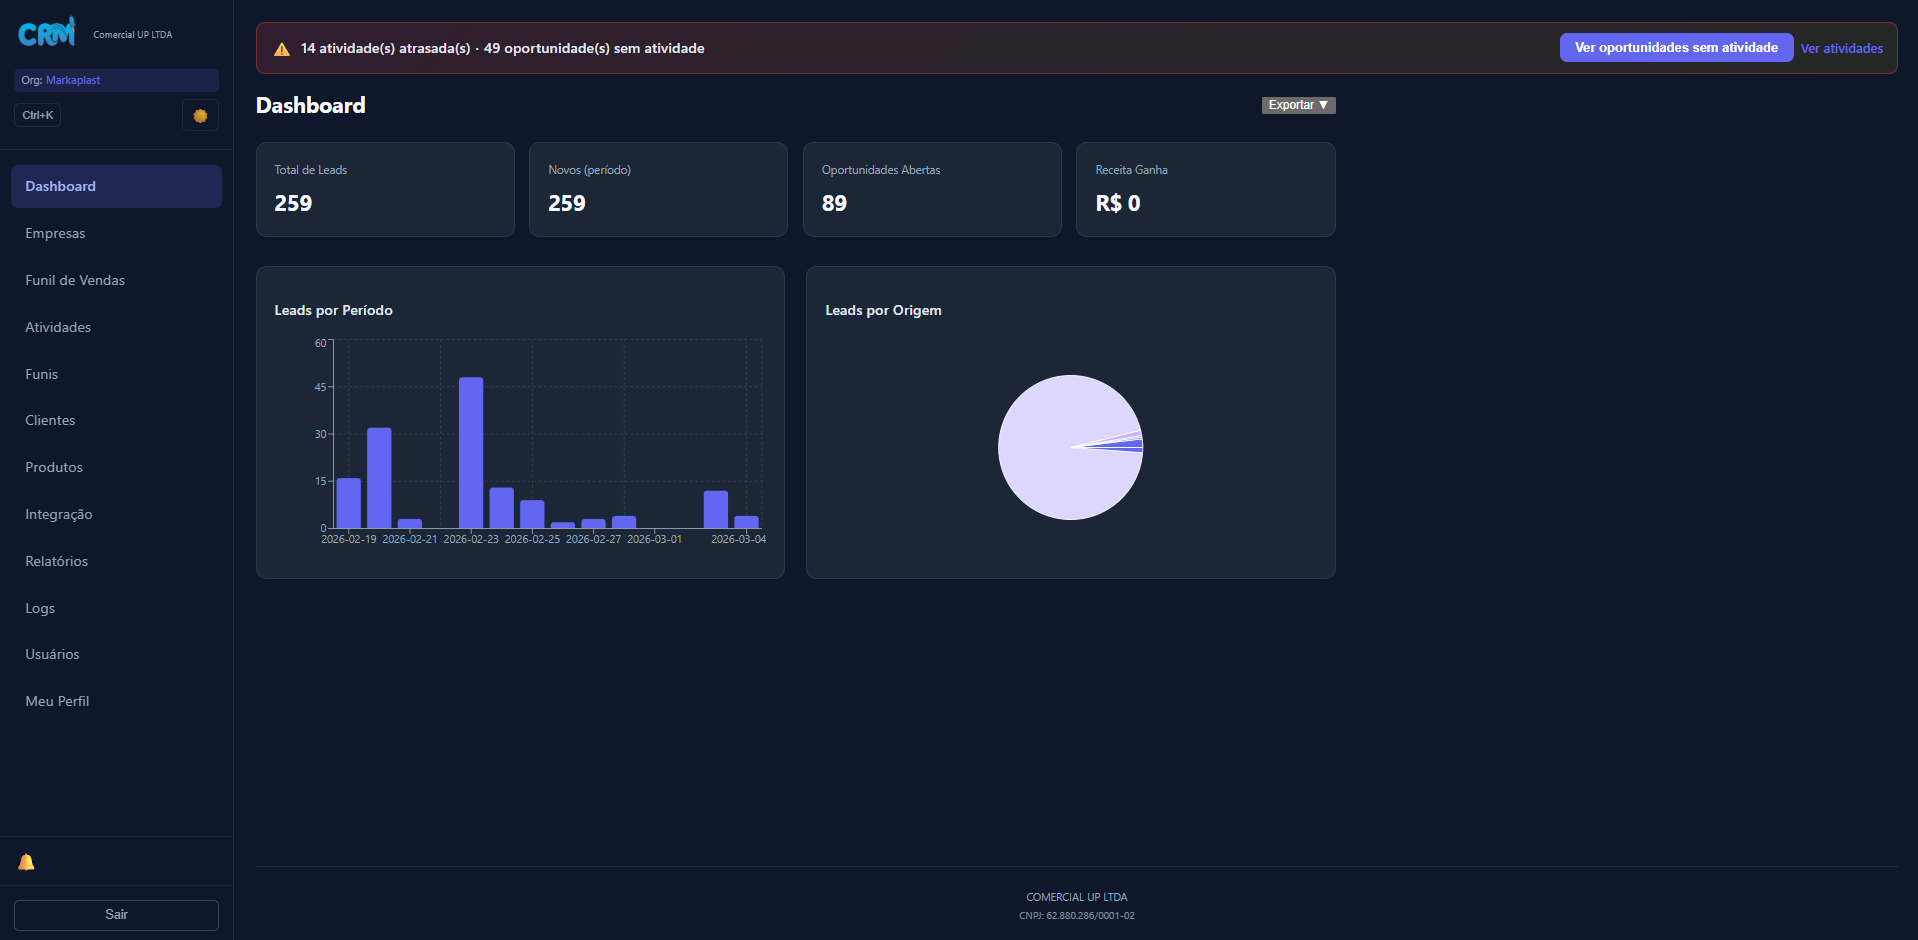The width and height of the screenshot is (1918, 940).
Task: Open the Org: Markaplast organization selector
Action: (x=115, y=80)
